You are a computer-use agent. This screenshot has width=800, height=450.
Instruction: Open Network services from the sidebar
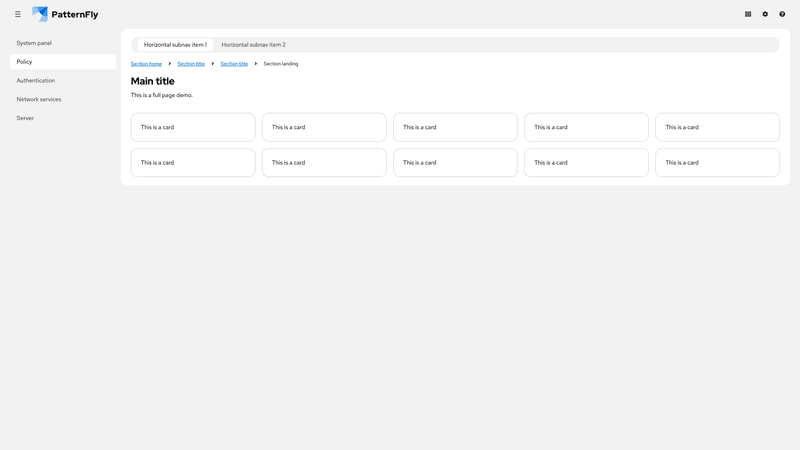click(x=39, y=99)
